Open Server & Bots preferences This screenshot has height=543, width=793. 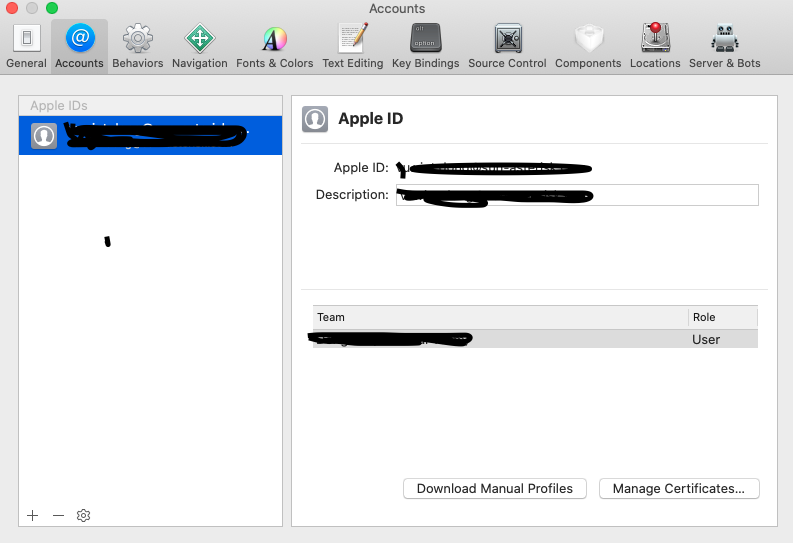pos(725,46)
